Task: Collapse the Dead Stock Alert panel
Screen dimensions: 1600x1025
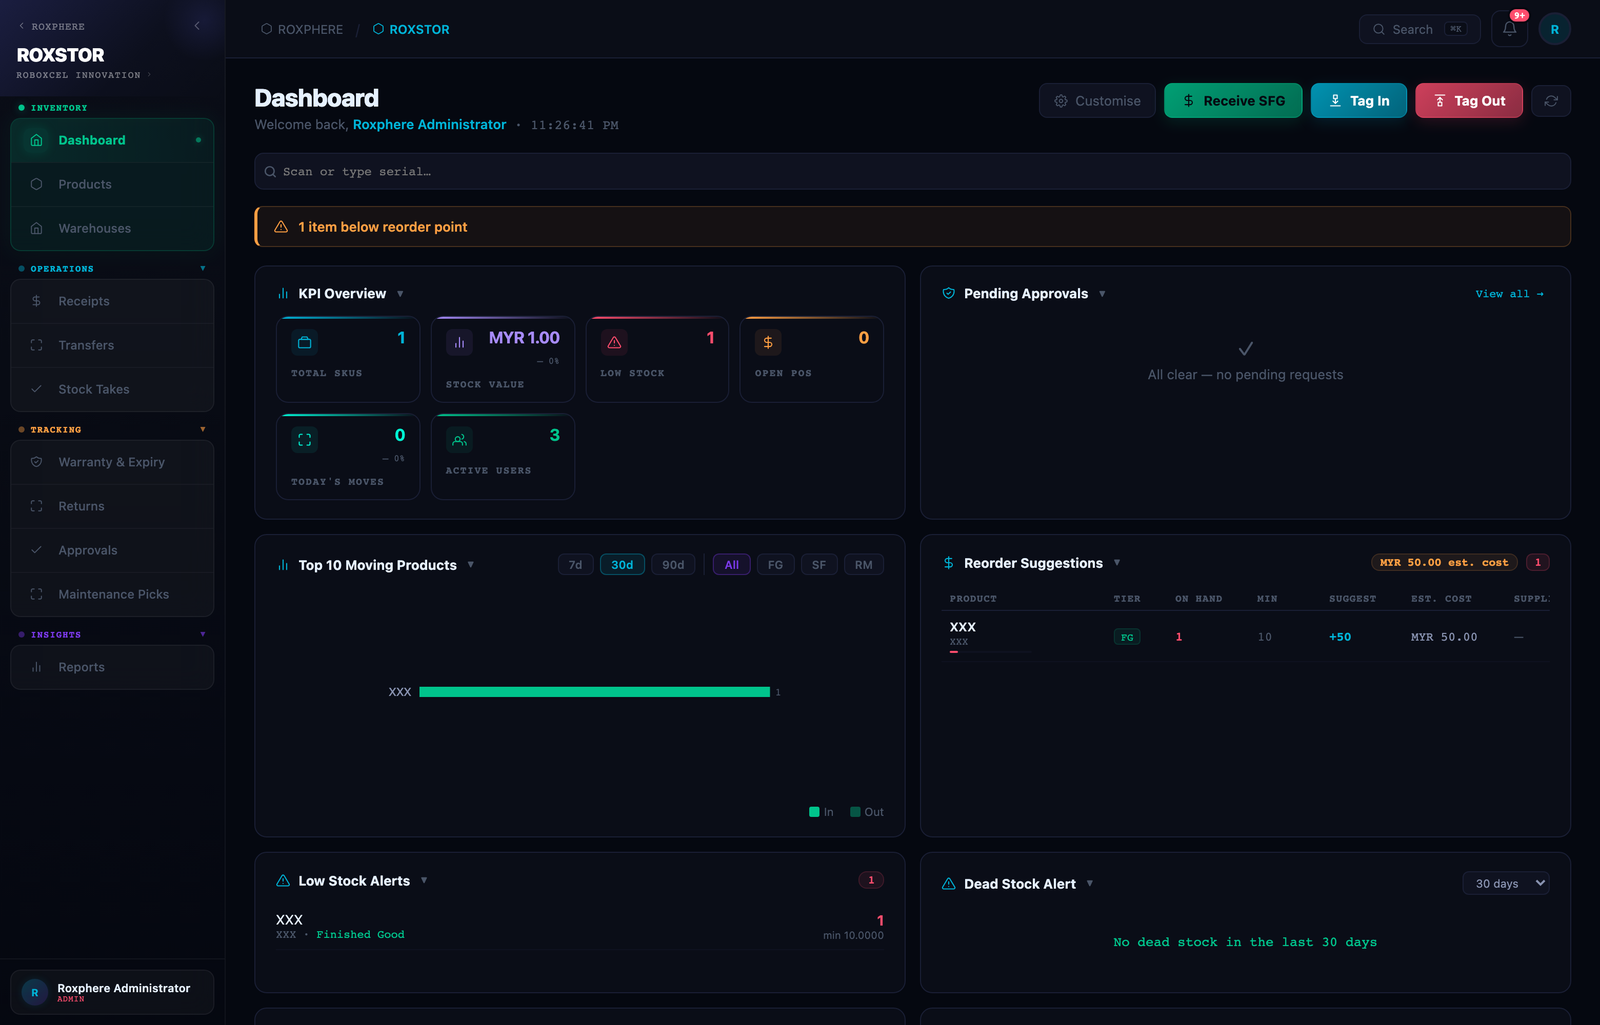Action: tap(1090, 884)
